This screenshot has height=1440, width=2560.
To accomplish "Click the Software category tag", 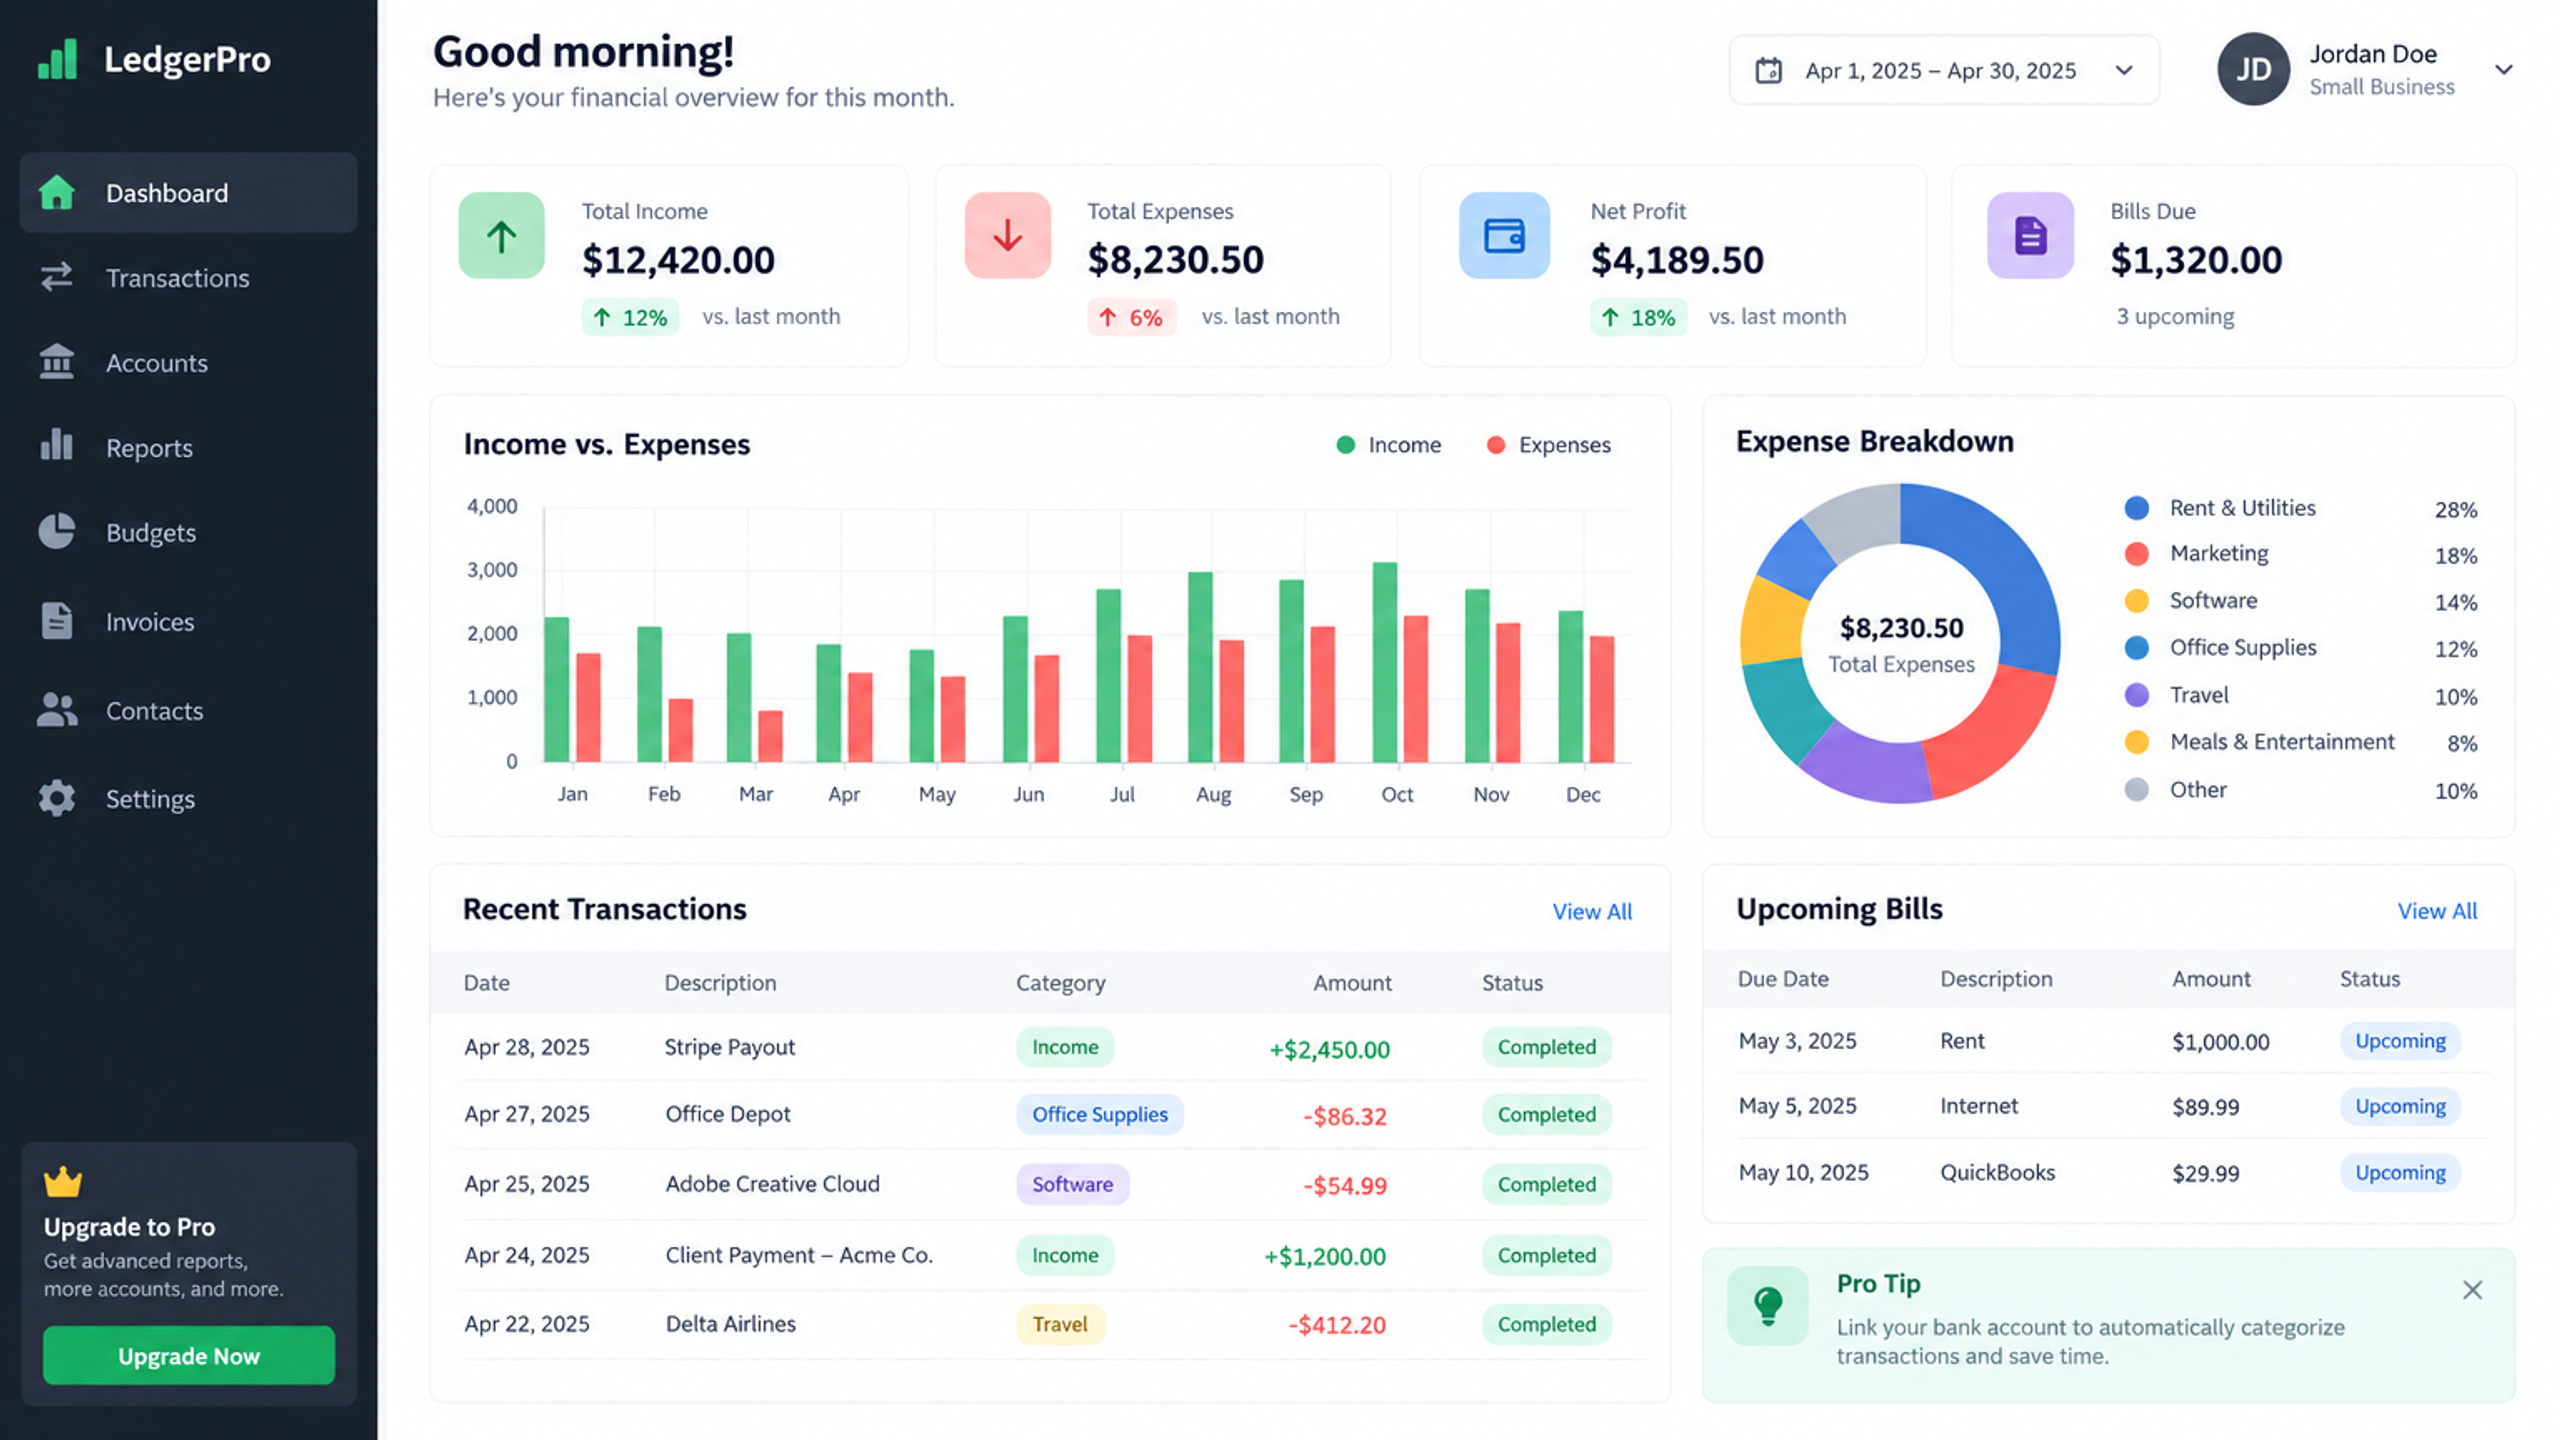I will pyautogui.click(x=1073, y=1184).
